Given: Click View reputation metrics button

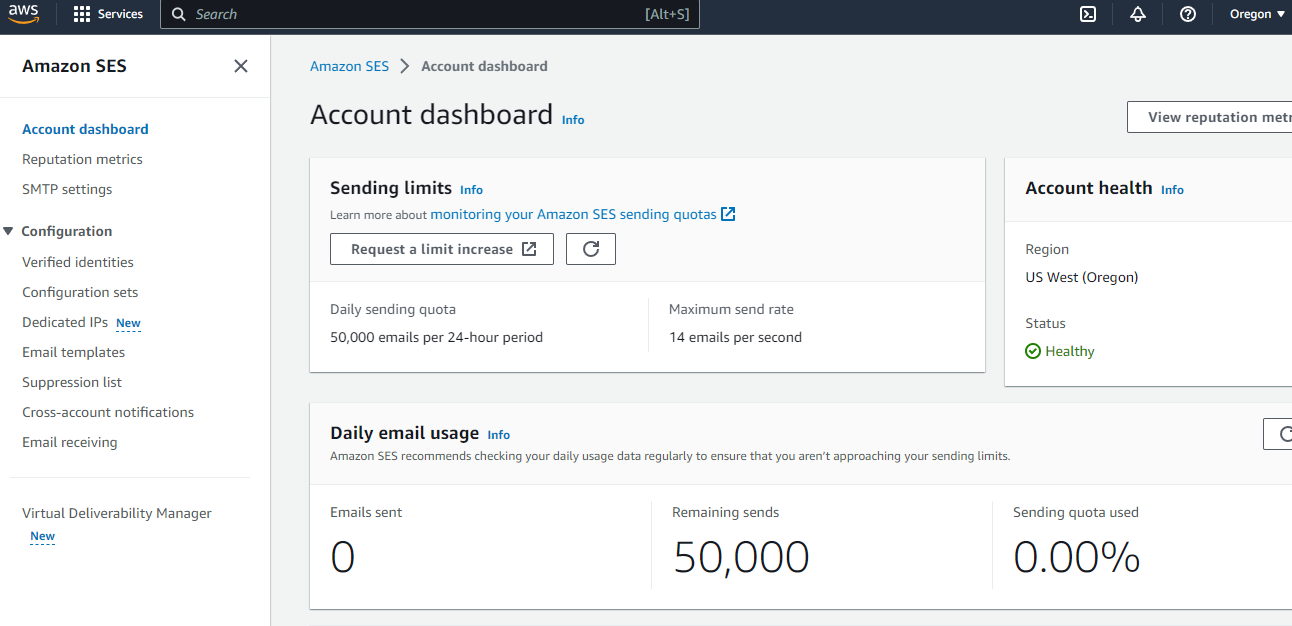Looking at the screenshot, I should (1210, 117).
